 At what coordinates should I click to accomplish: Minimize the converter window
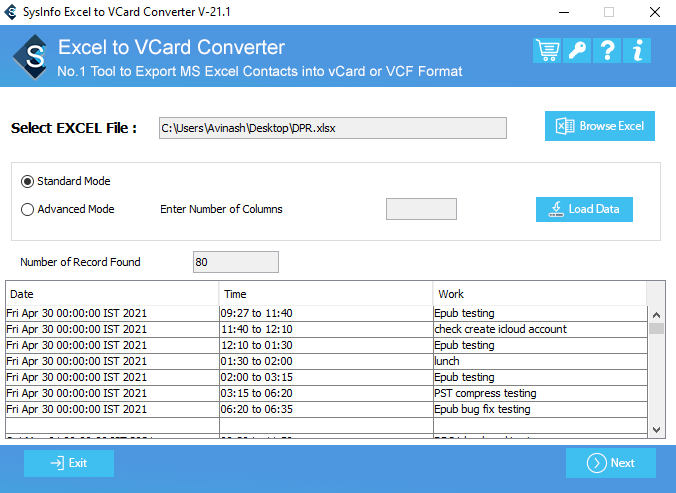[x=564, y=12]
